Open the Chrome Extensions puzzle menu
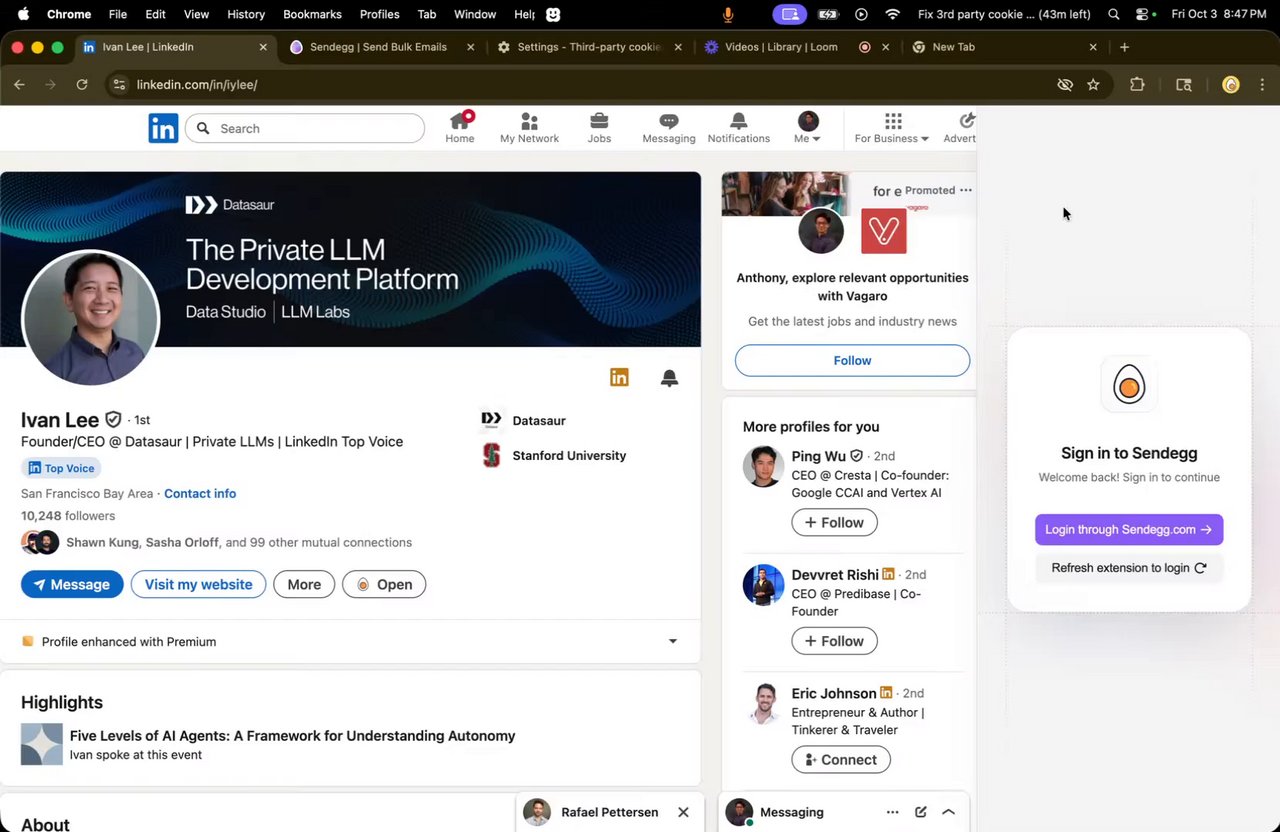 click(x=1137, y=85)
